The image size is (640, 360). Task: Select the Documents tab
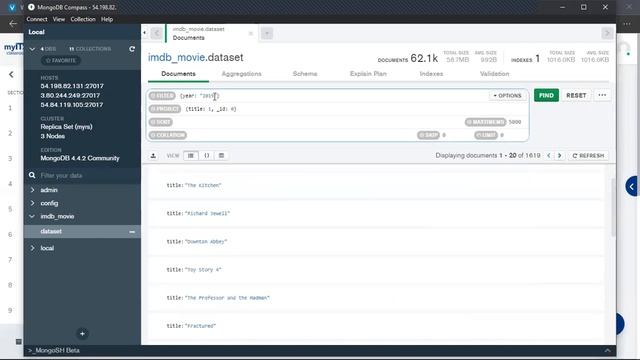(178, 73)
